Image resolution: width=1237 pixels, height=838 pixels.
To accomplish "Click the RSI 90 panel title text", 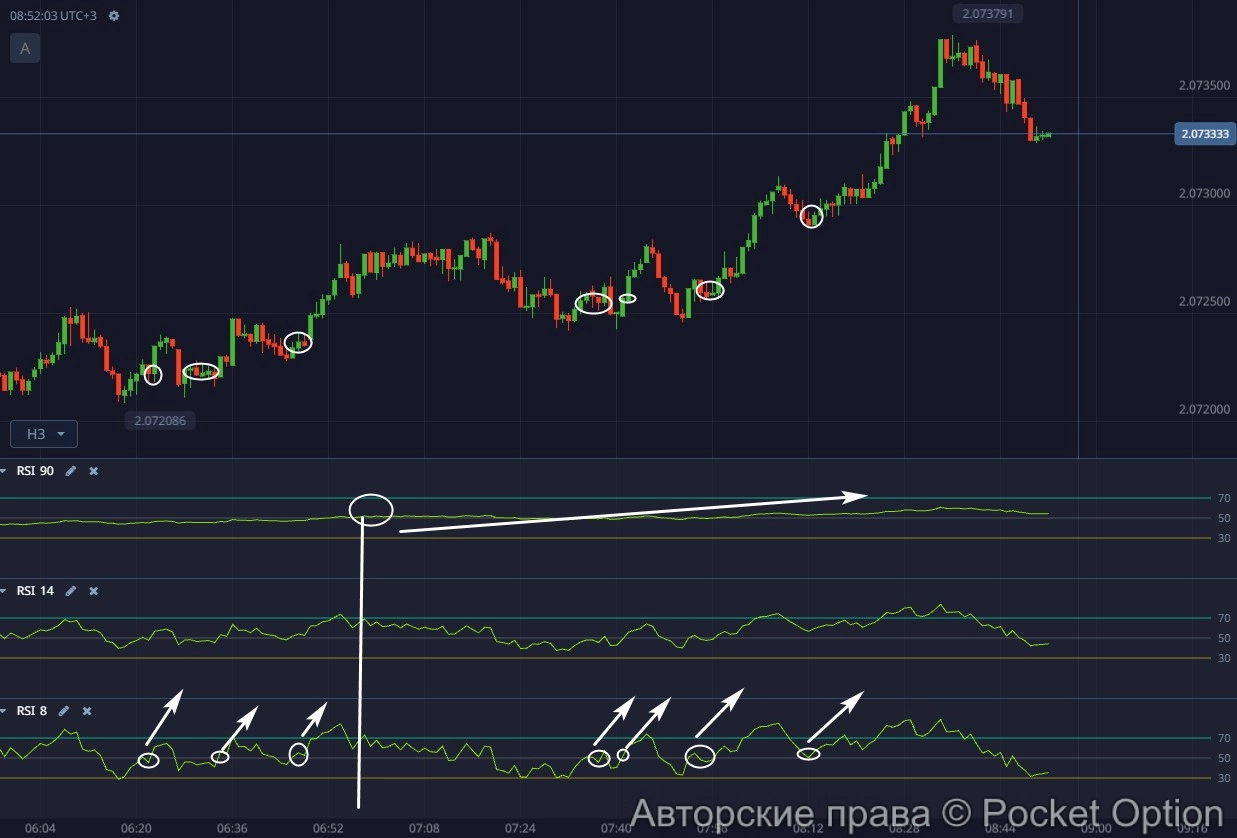I will (x=35, y=470).
